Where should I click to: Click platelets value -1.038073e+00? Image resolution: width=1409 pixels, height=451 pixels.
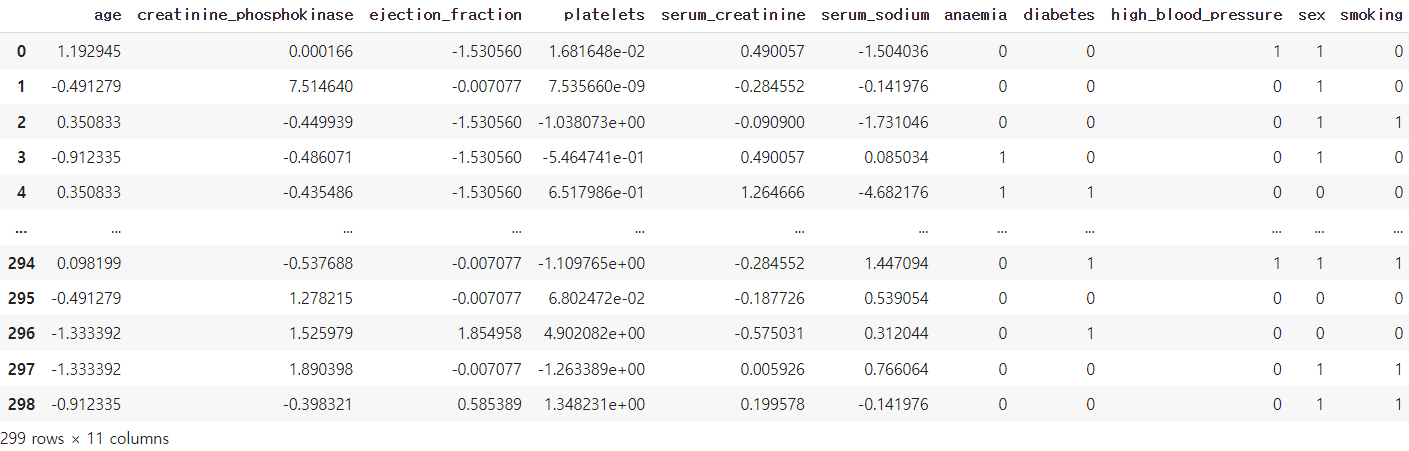coord(594,122)
